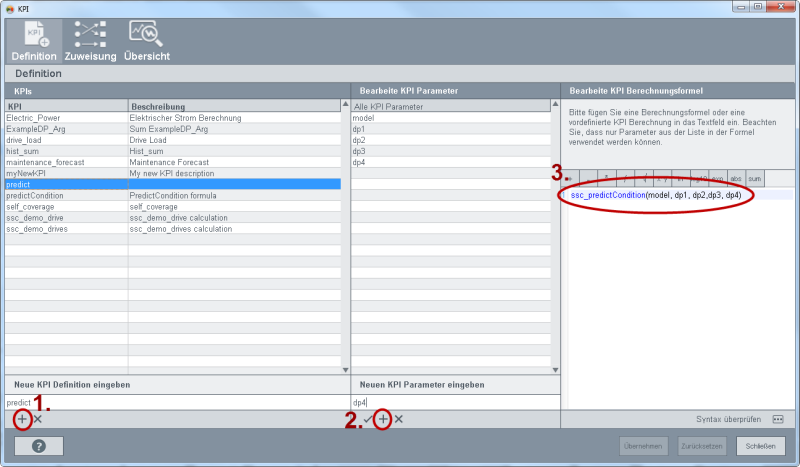Open the Übersicht view
The height and width of the screenshot is (467, 800).
(146, 40)
